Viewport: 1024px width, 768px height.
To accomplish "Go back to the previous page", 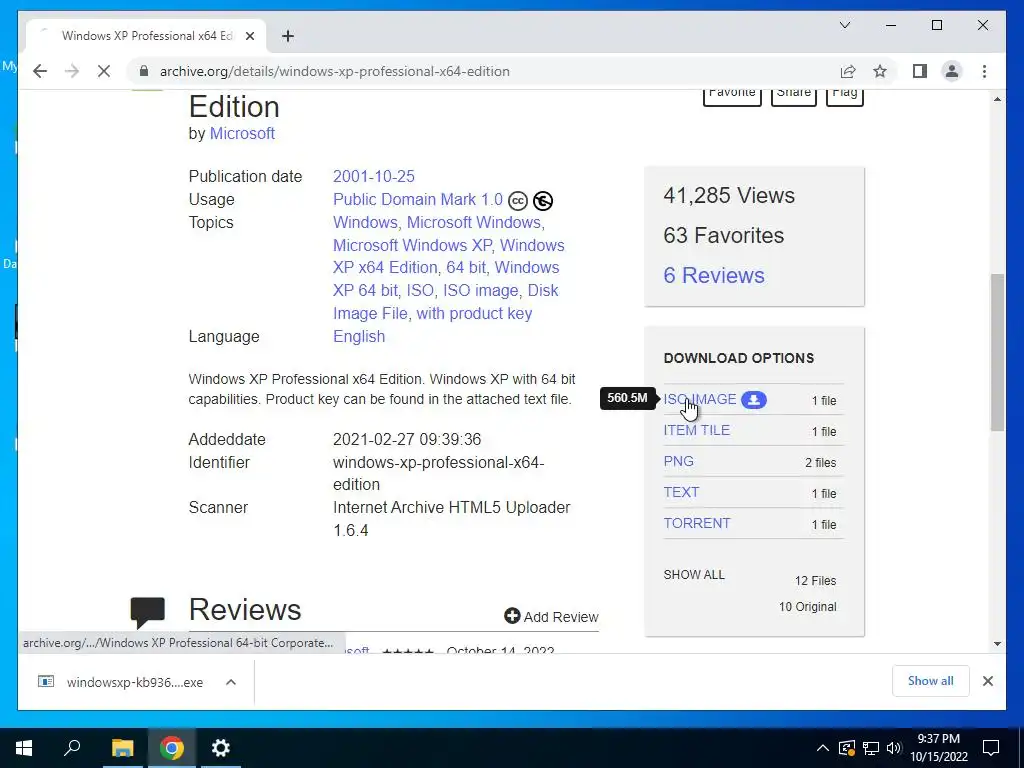I will [x=40, y=71].
